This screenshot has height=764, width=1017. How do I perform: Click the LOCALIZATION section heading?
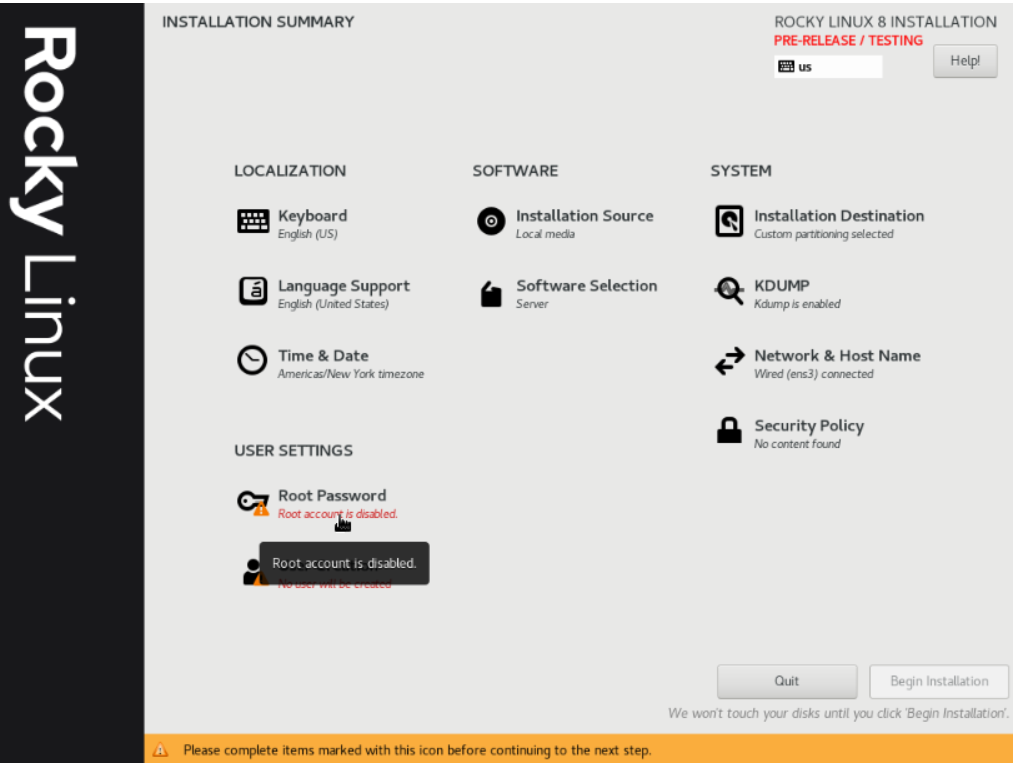point(290,171)
